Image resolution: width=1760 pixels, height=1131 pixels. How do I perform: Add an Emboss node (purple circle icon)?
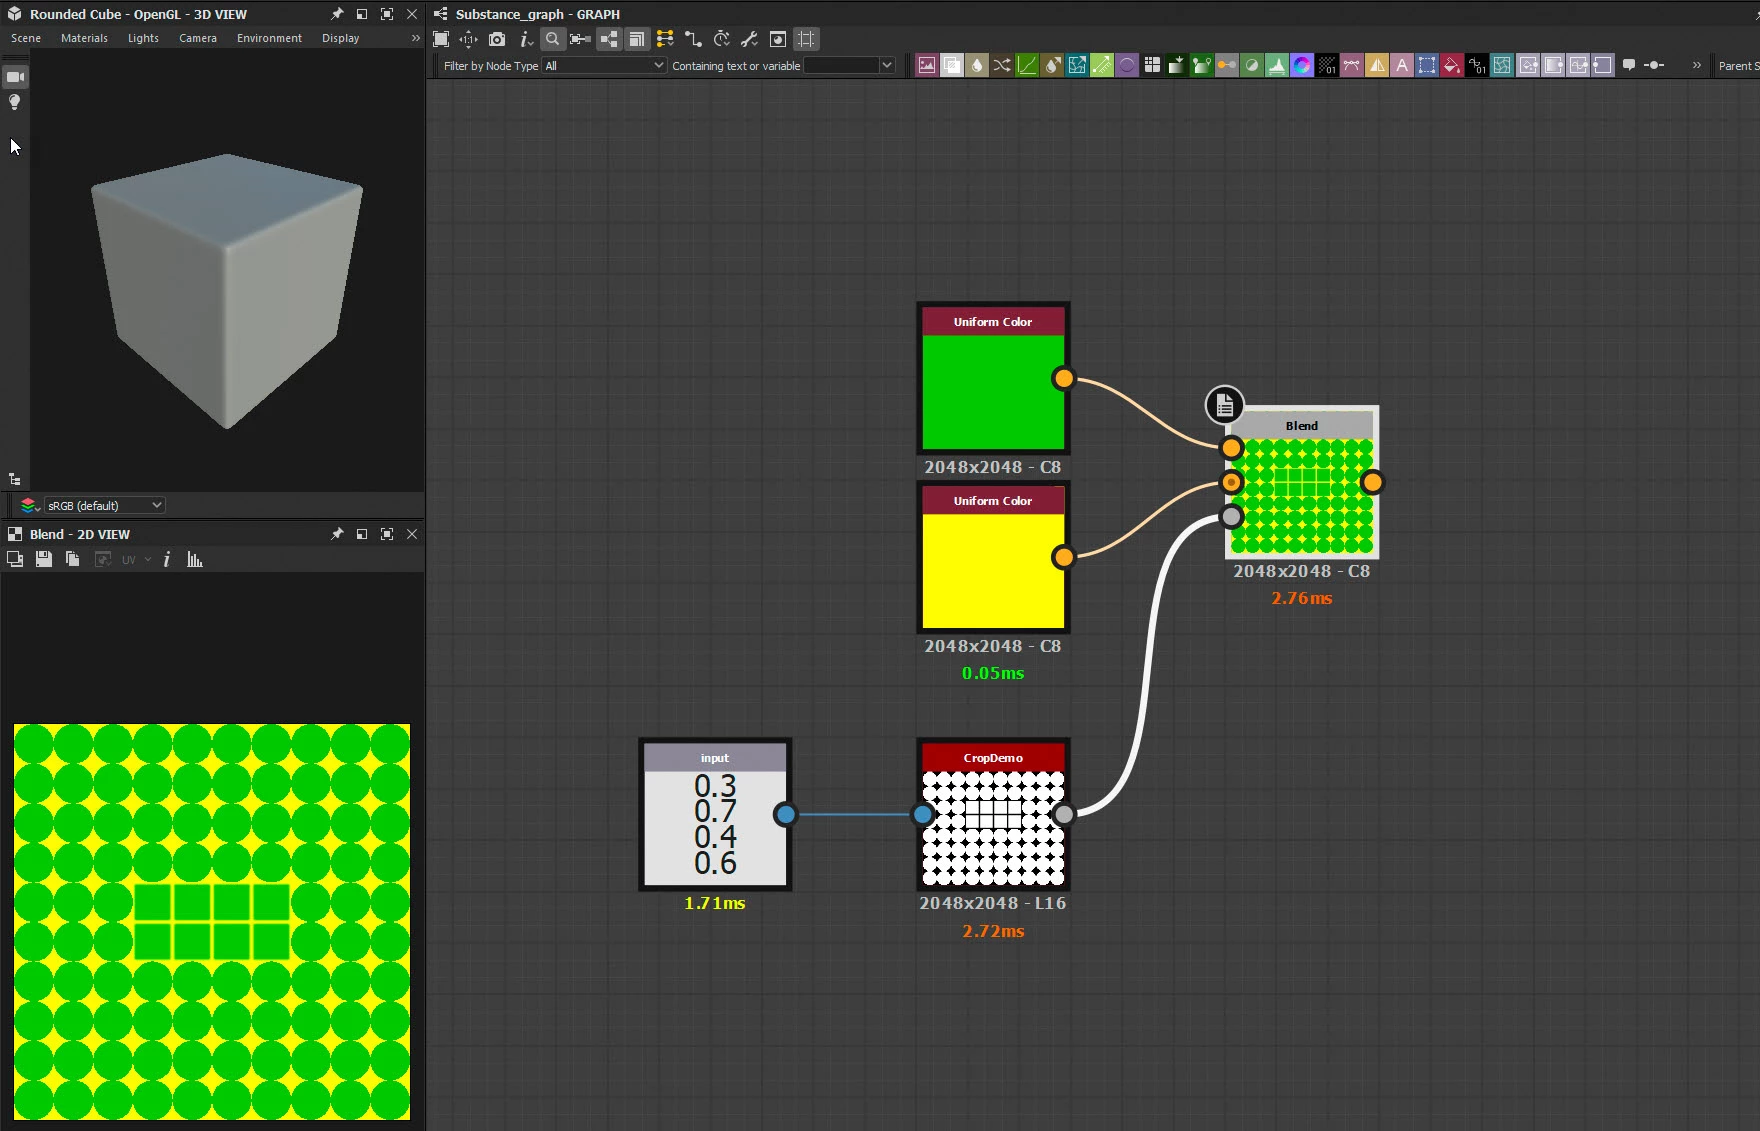[1127, 66]
